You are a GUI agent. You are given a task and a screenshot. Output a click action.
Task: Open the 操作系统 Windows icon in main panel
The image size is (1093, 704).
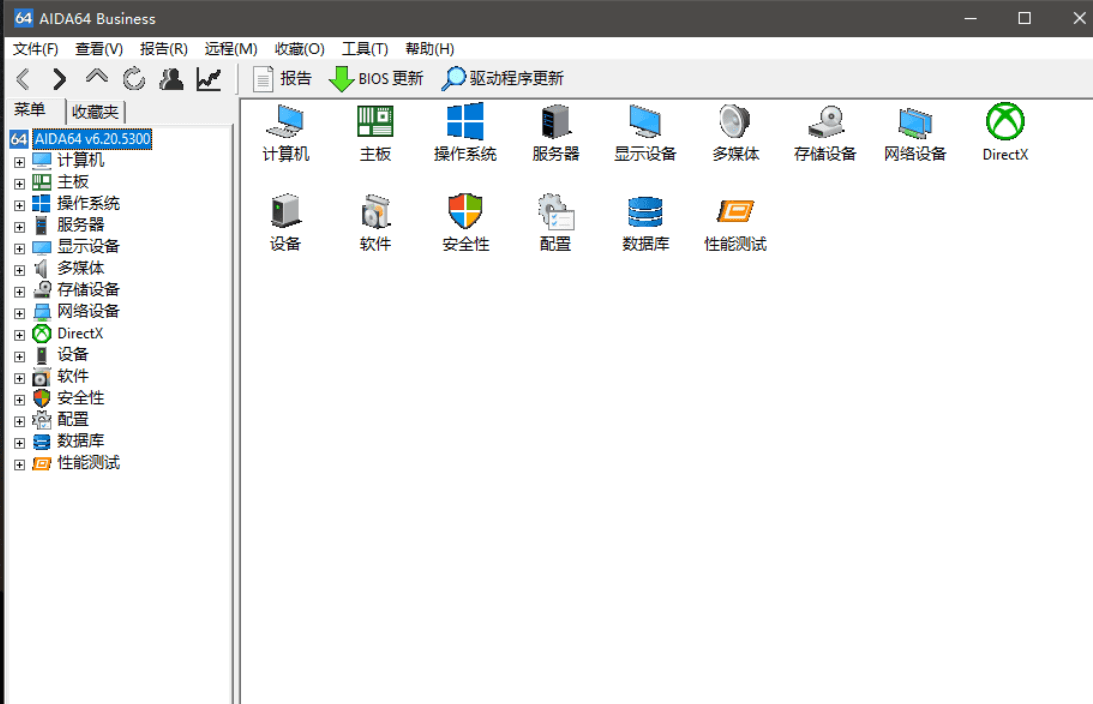click(465, 133)
